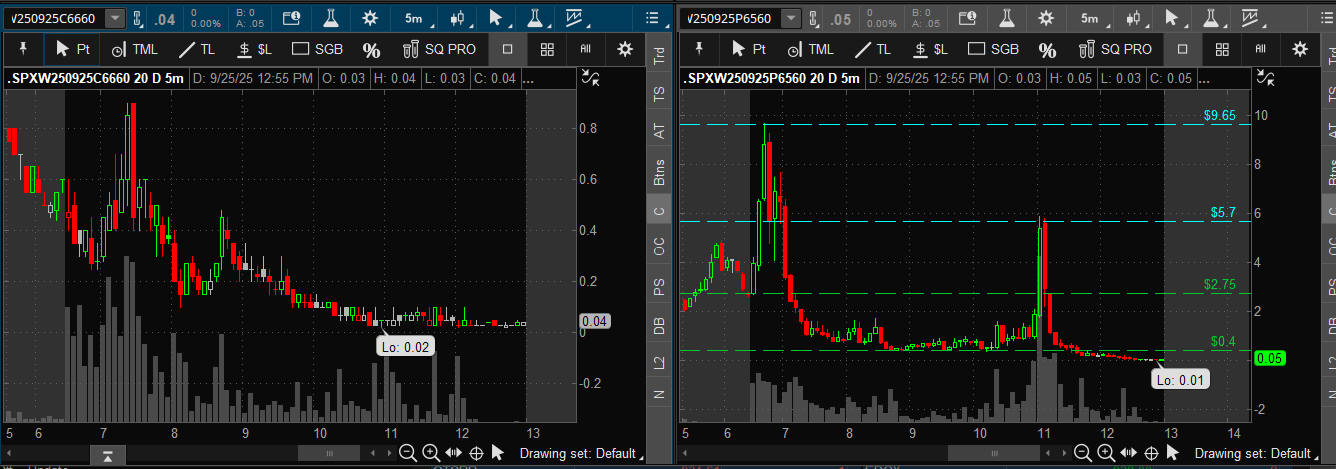Toggle single-chart layout in the right toolbar
Image resolution: width=1336 pixels, height=469 pixels.
pyautogui.click(x=1182, y=49)
